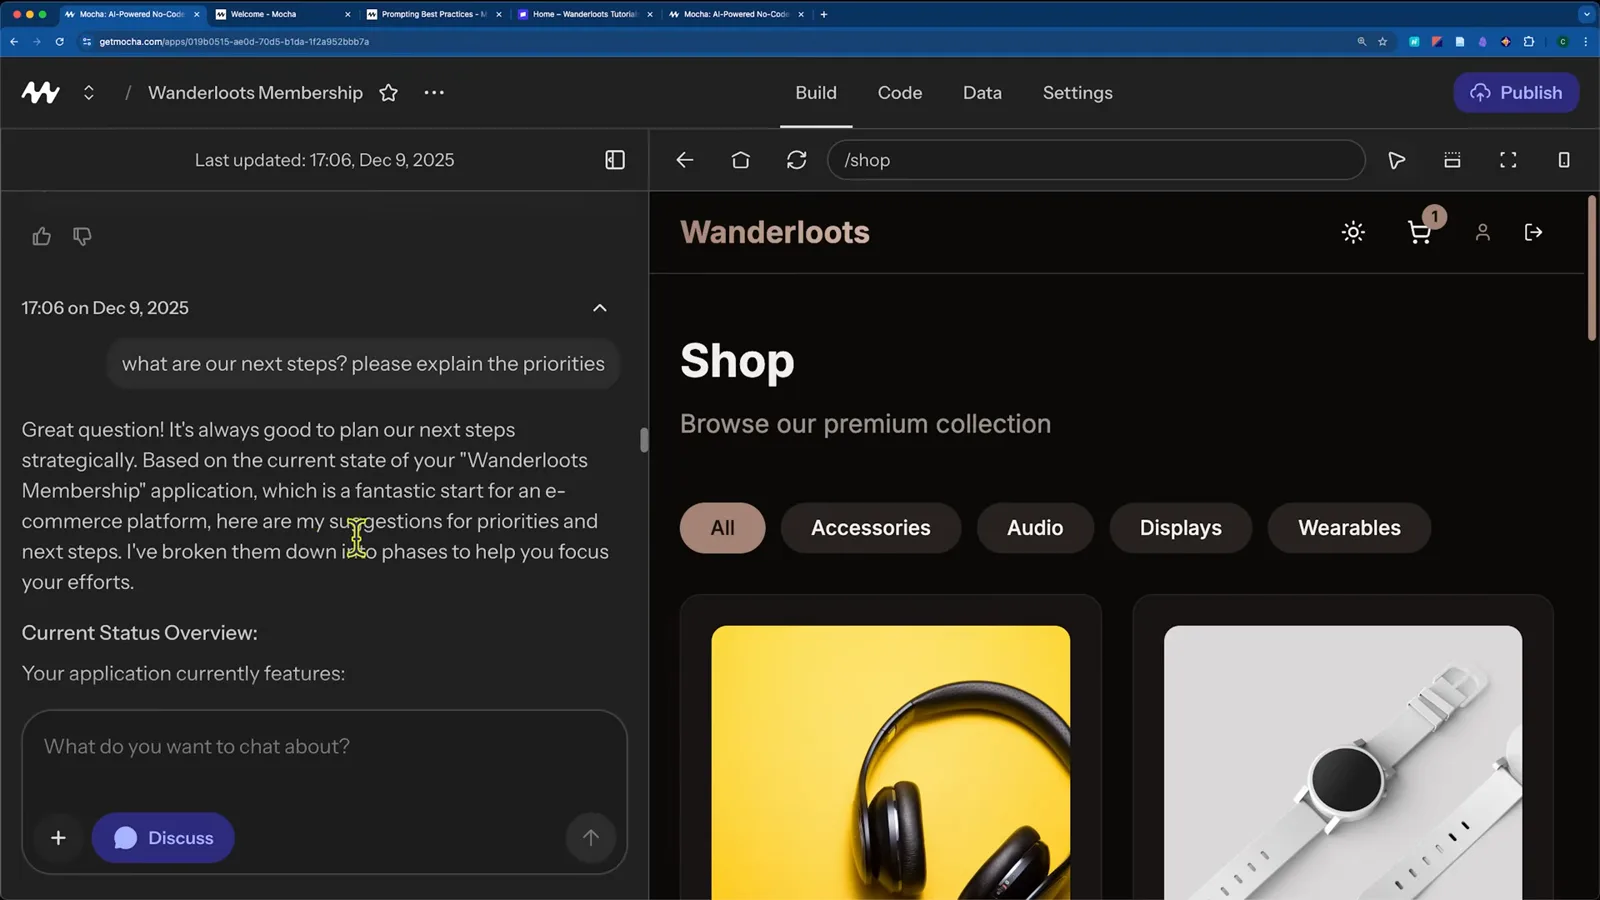
Task: Click the Wanderloots brand link
Action: [775, 232]
